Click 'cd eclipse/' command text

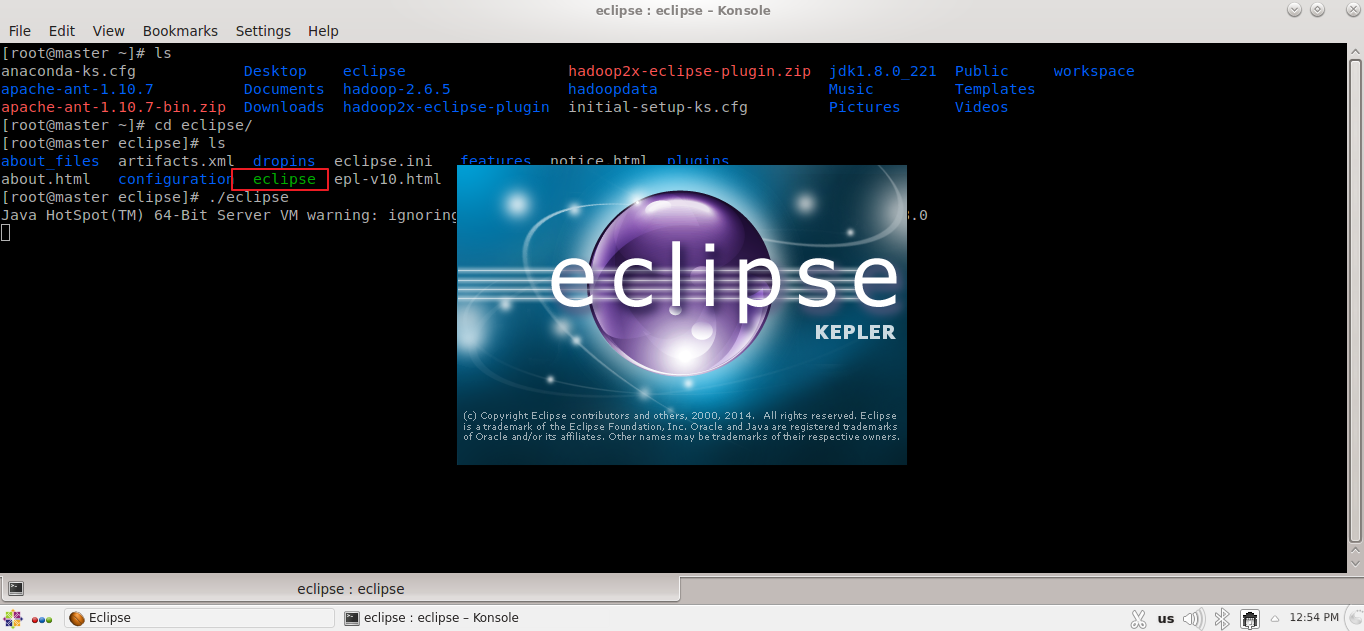pyautogui.click(x=203, y=125)
